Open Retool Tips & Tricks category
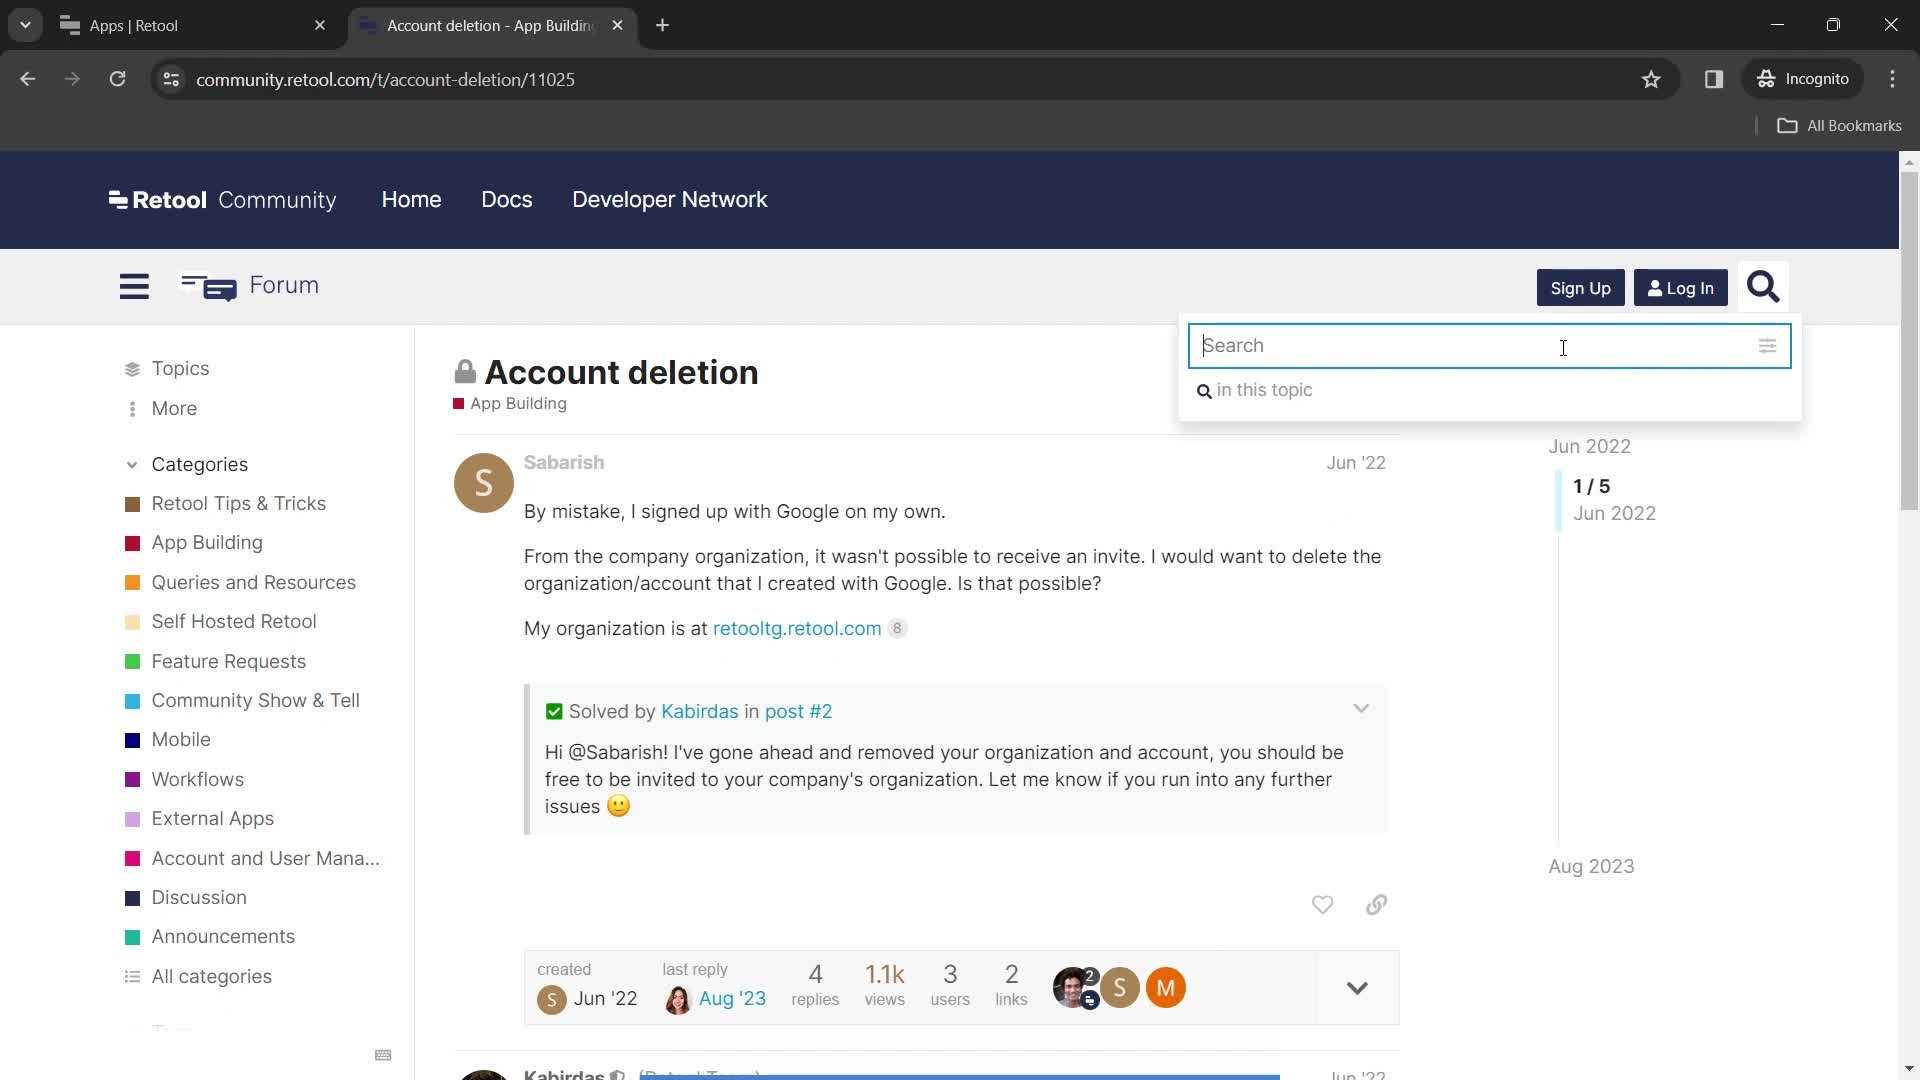 238,504
